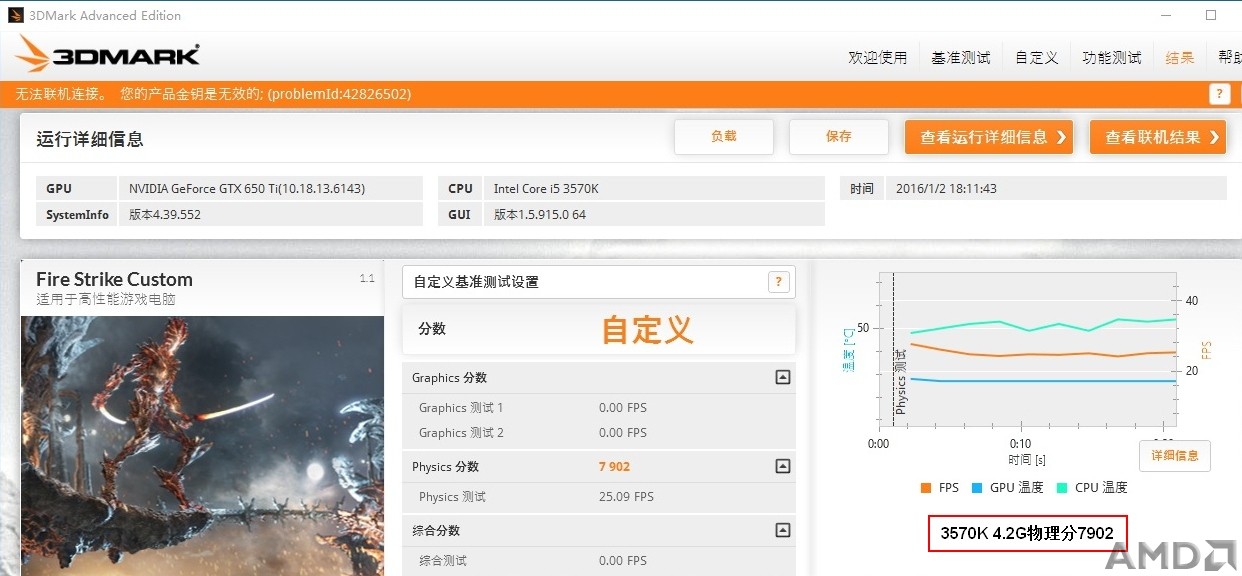
Task: Click CPU value Intel Core i5 3570K
Action: click(x=656, y=188)
